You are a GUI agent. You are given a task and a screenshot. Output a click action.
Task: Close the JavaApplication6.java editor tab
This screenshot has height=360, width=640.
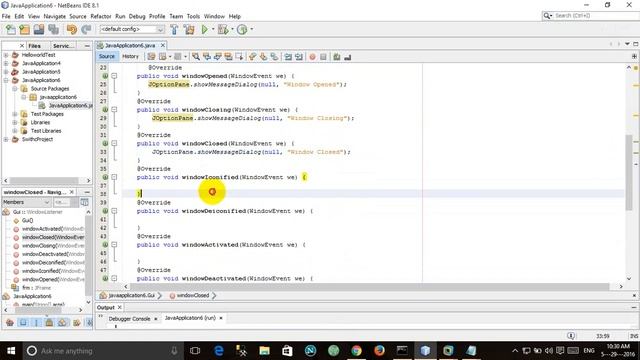point(163,45)
